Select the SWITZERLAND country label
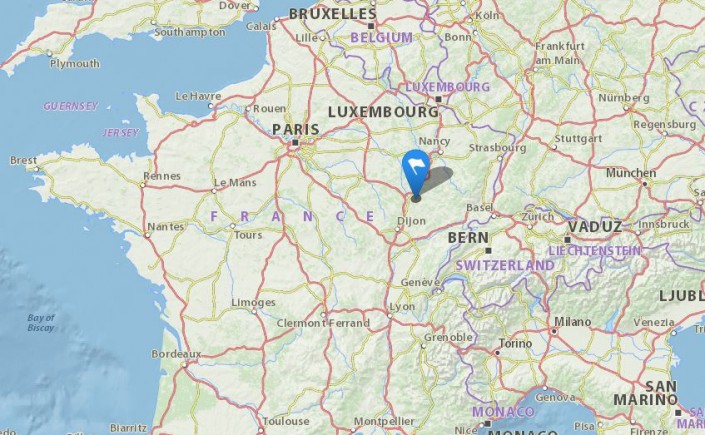Screen dimensions: 705x435 [x=505, y=265]
